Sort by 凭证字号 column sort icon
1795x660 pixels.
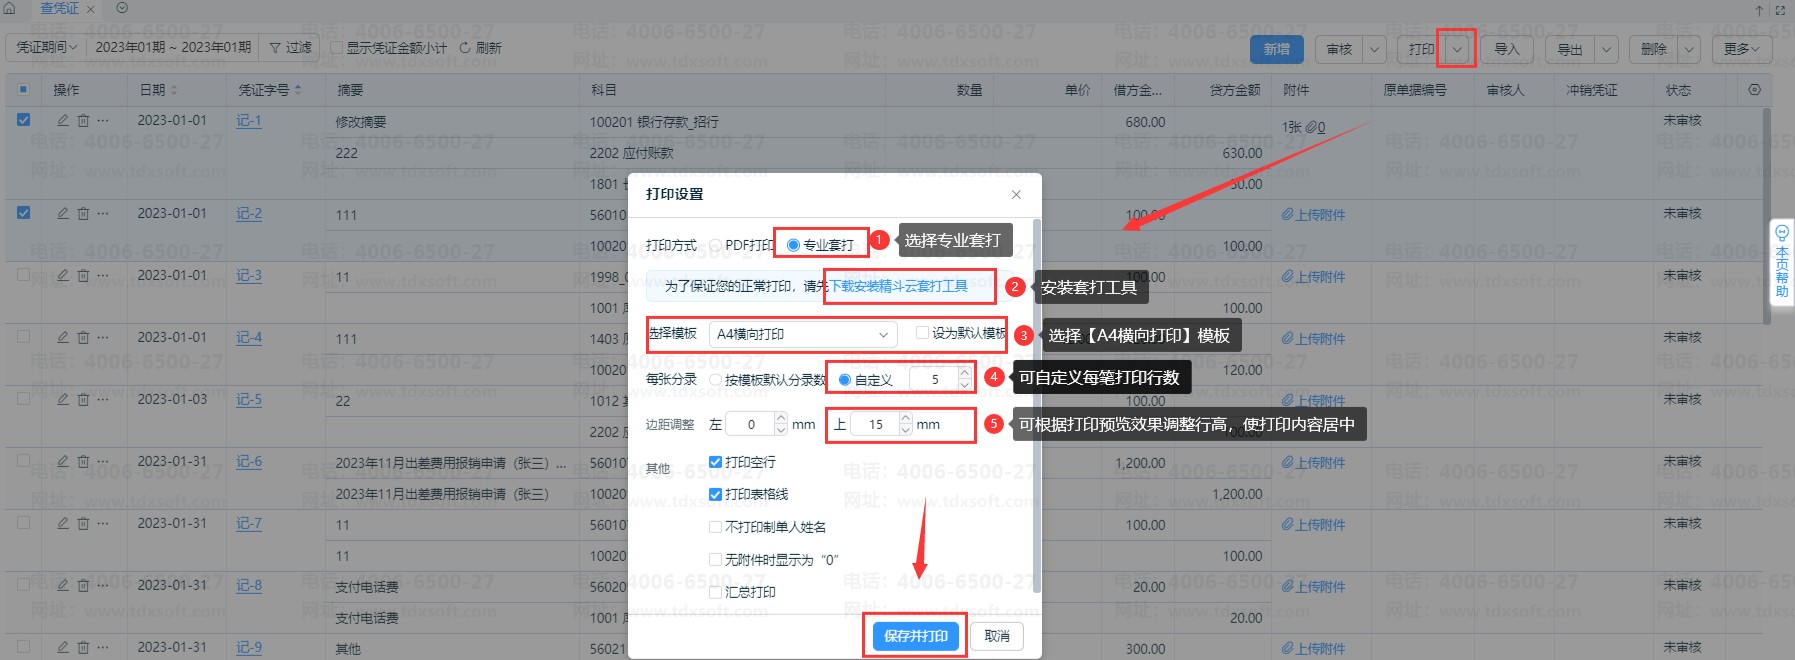(298, 90)
